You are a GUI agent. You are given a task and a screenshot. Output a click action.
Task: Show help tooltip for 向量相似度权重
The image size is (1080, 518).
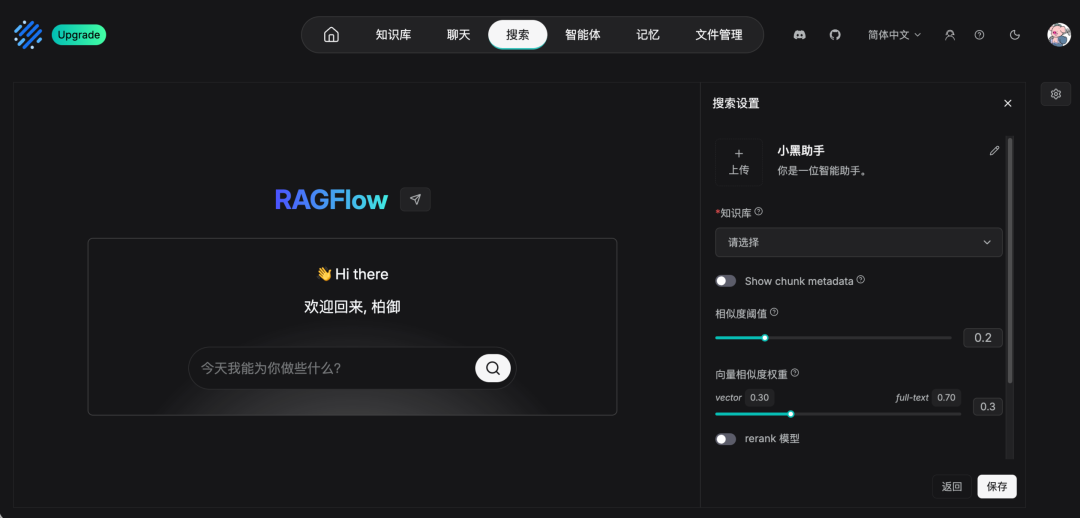pos(794,373)
